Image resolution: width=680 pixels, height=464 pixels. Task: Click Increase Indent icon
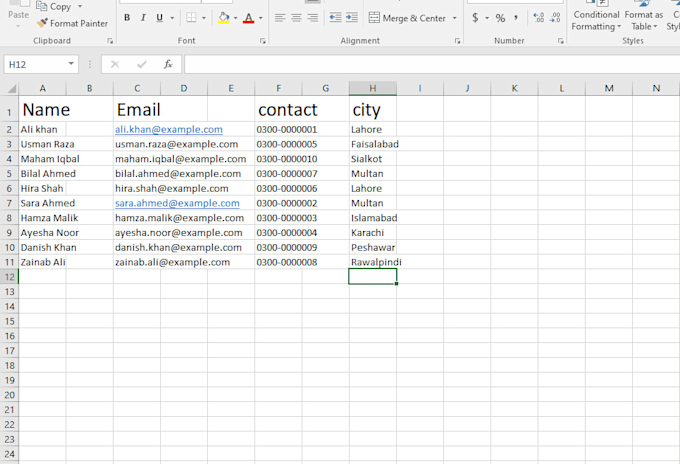pos(352,18)
